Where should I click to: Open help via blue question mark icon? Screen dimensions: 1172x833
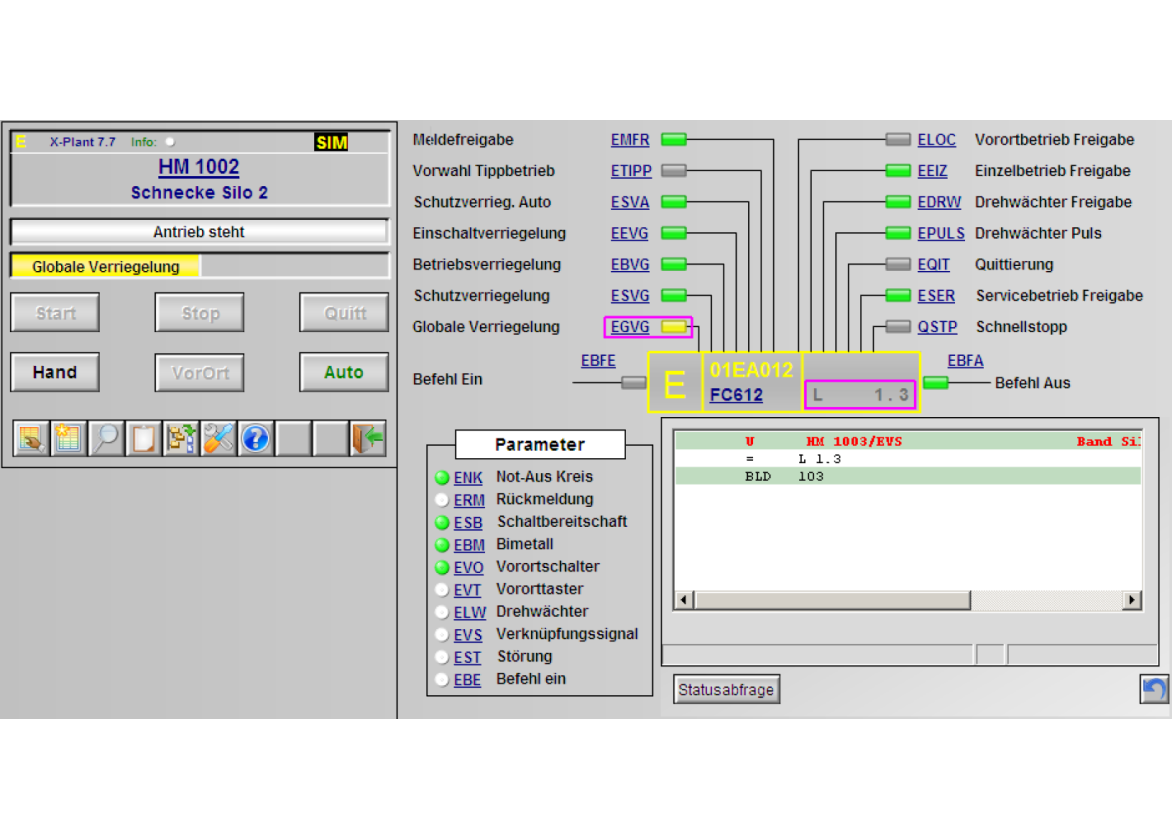coord(255,438)
